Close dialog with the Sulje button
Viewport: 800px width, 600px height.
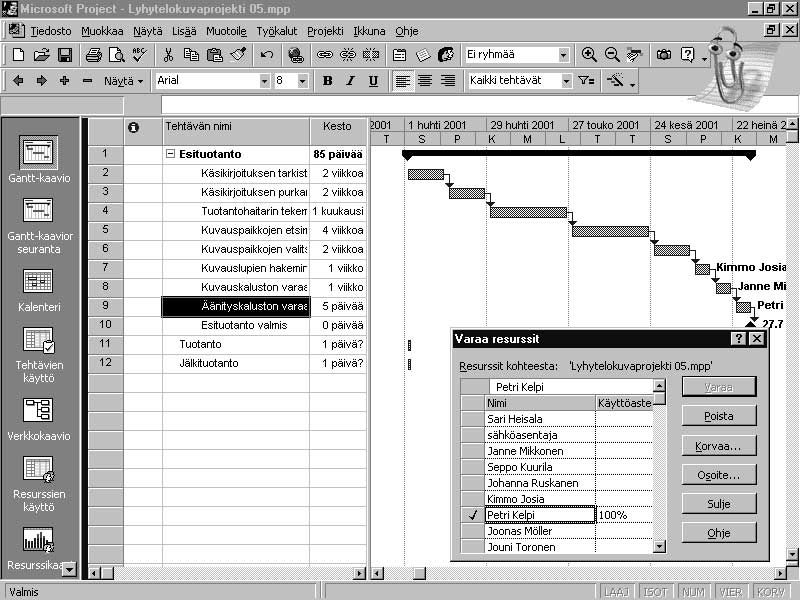tap(719, 504)
